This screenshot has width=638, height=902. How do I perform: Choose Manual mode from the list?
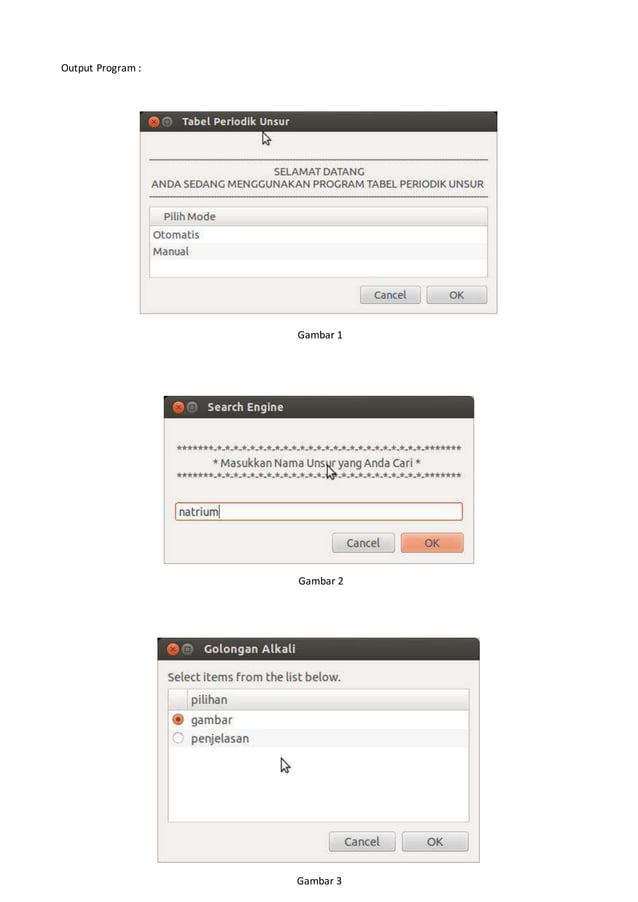tap(318, 251)
